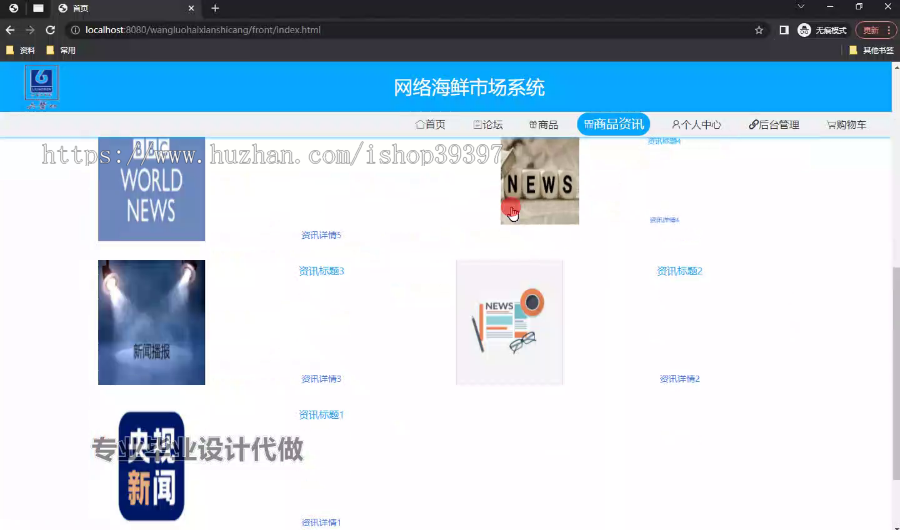Click the site logo in the header

pos(41,87)
